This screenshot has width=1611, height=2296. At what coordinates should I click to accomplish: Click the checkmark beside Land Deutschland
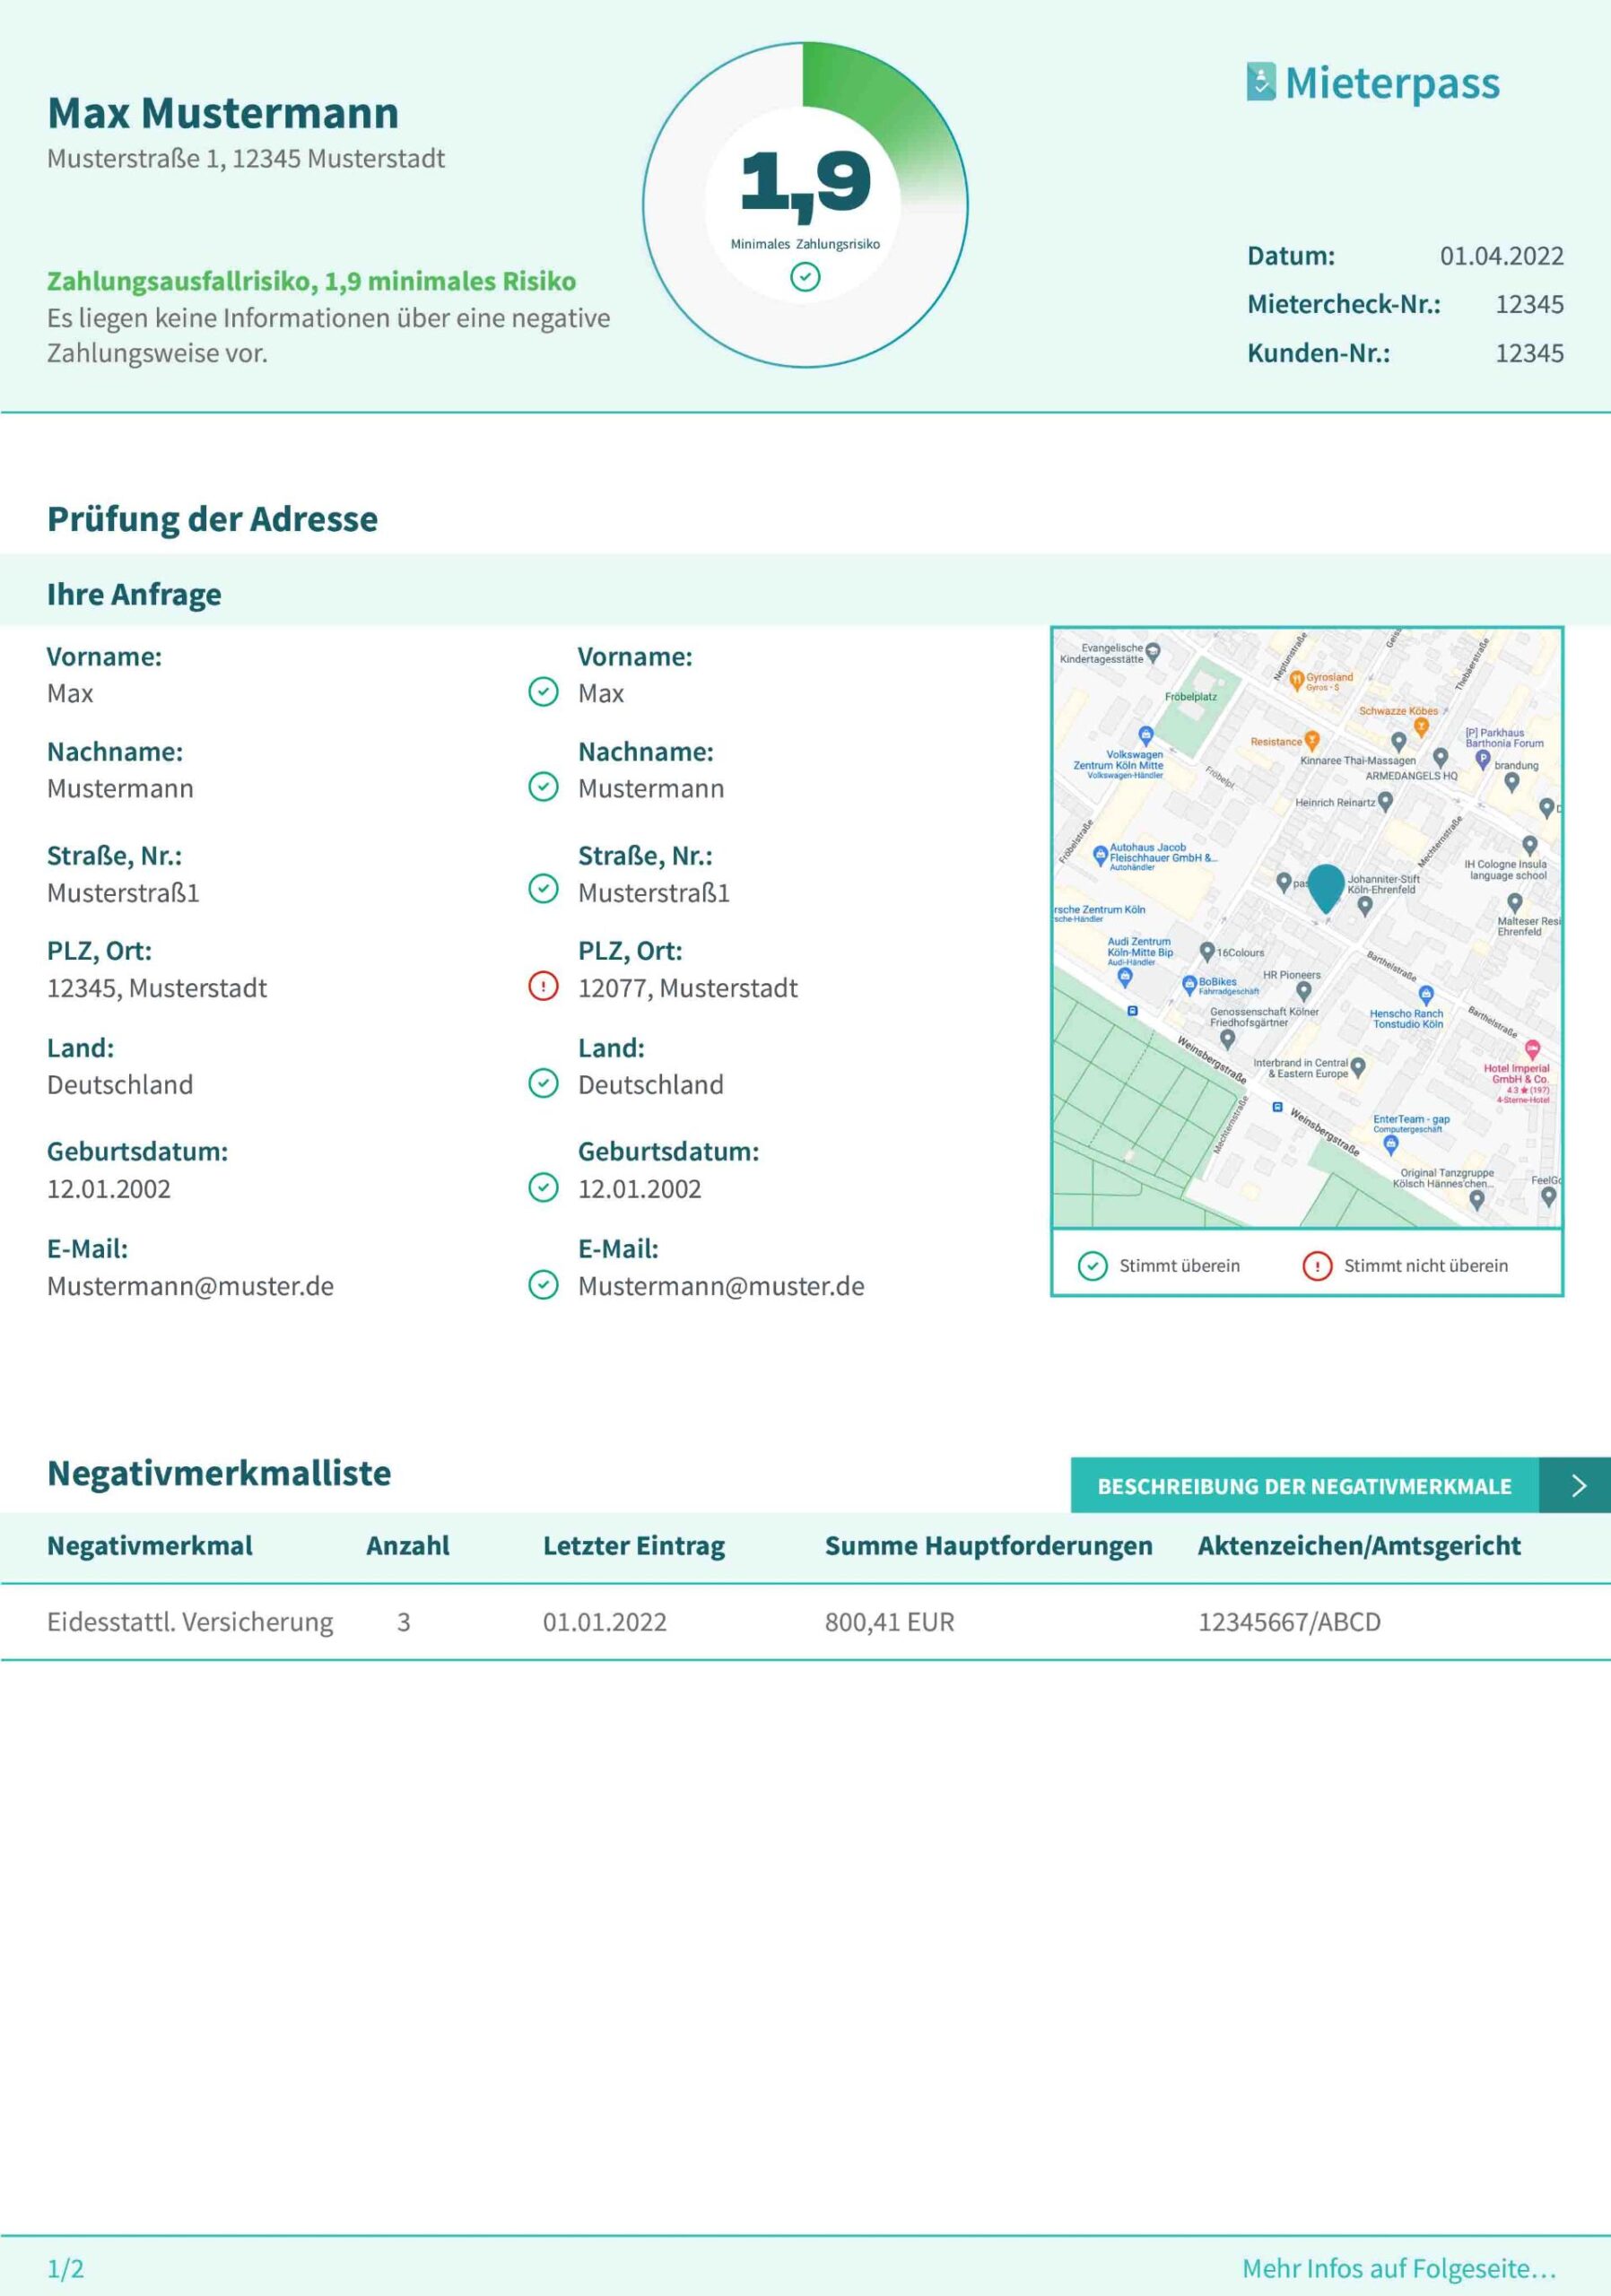click(543, 1083)
